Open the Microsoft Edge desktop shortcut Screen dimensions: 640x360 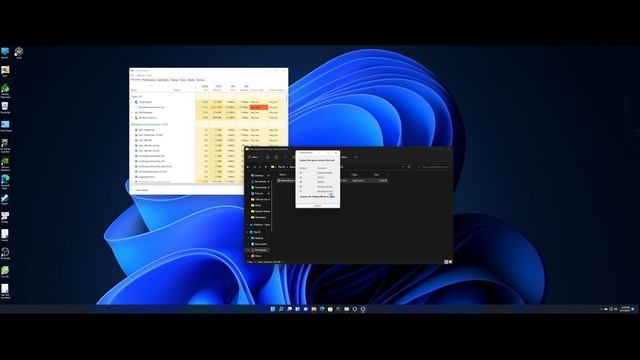5,181
